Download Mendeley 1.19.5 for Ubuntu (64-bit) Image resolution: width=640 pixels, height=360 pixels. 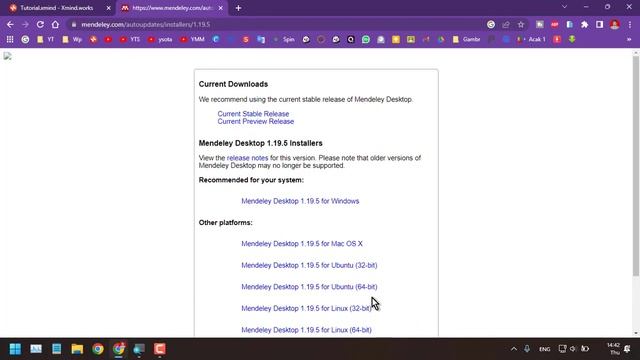(309, 287)
